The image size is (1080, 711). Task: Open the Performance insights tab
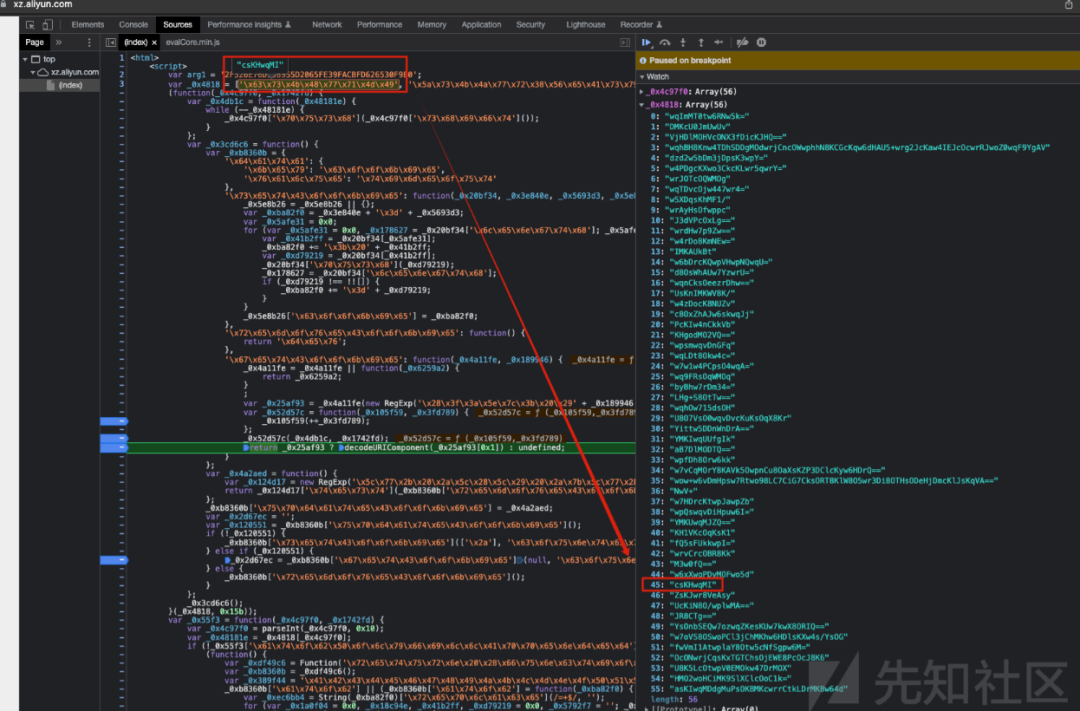tap(249, 25)
